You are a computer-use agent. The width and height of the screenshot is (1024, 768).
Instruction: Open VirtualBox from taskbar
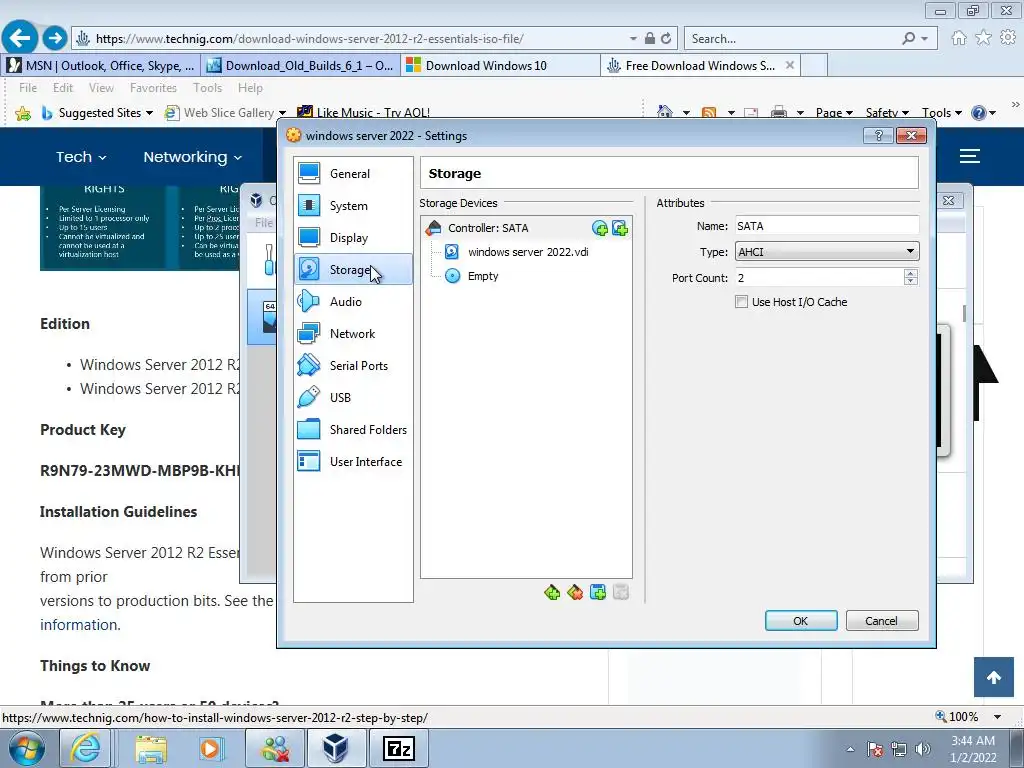pyautogui.click(x=336, y=748)
